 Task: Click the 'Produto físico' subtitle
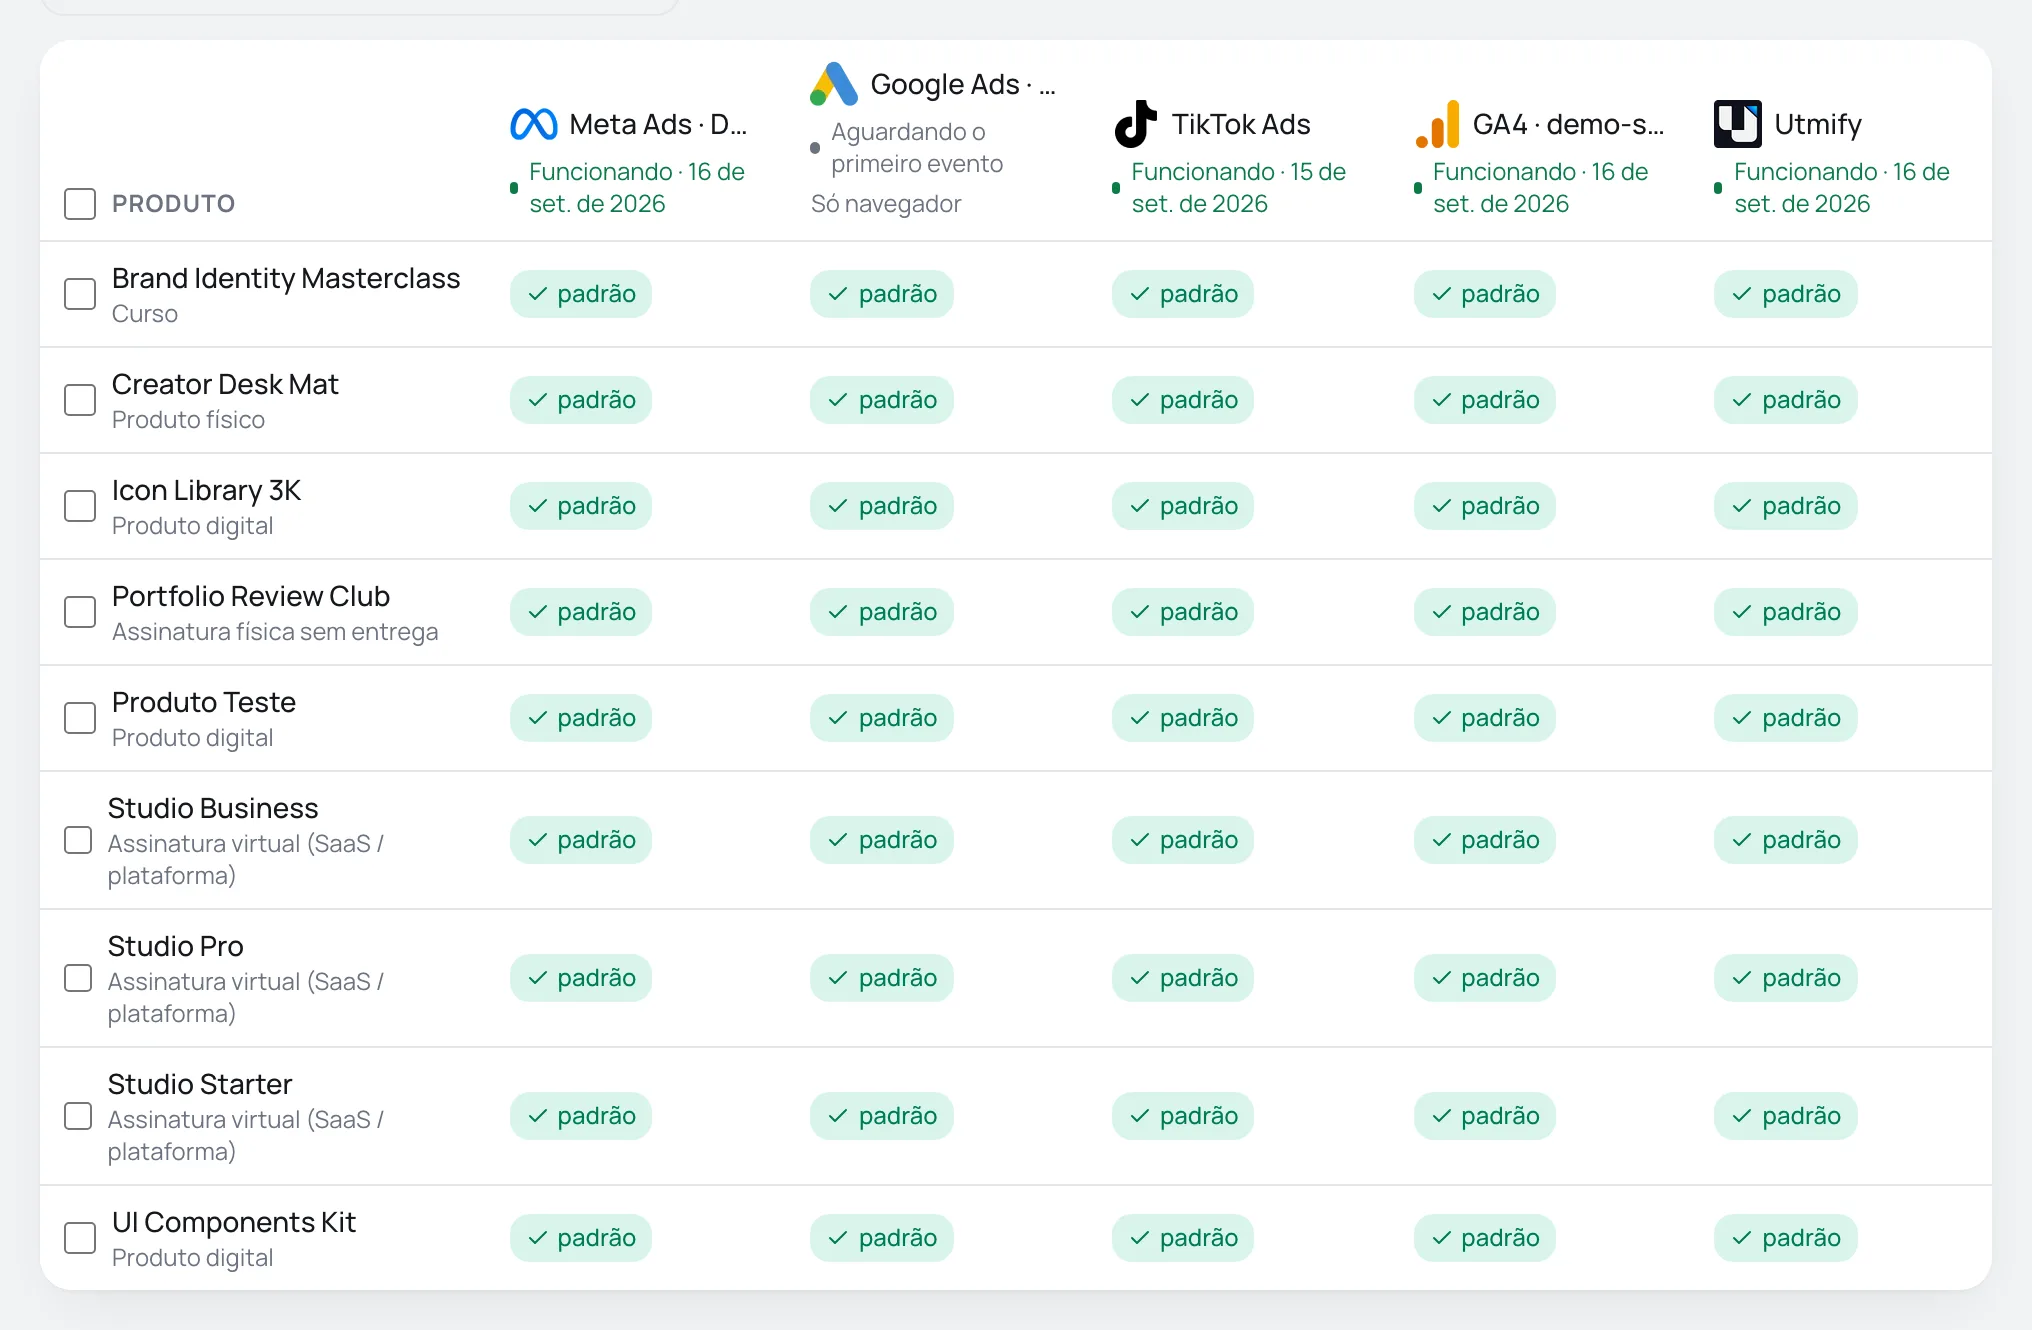(x=188, y=420)
